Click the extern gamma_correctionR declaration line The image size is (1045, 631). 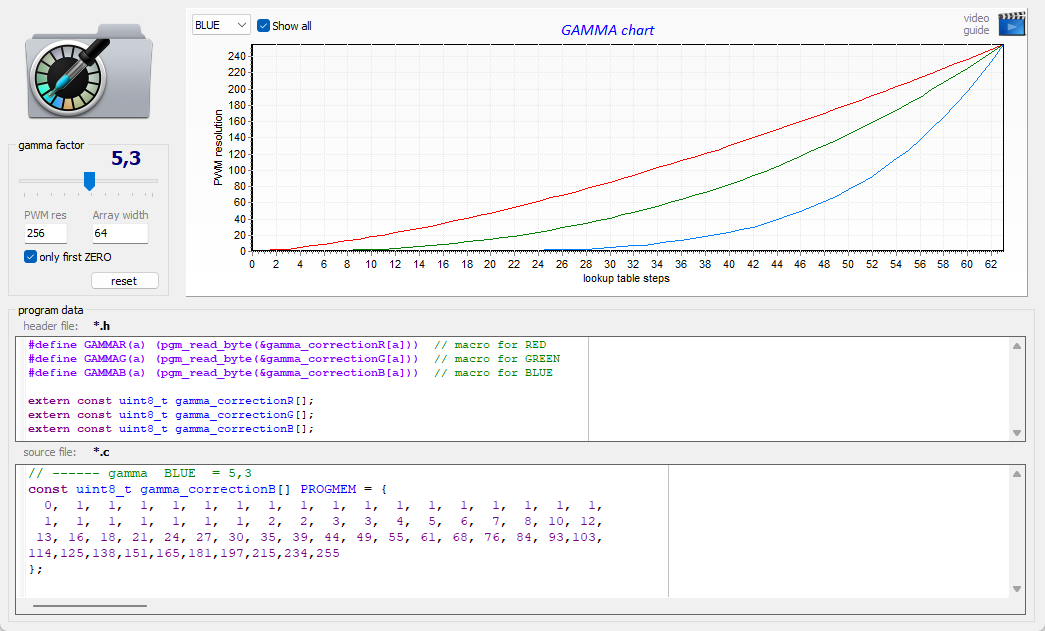tap(171, 400)
